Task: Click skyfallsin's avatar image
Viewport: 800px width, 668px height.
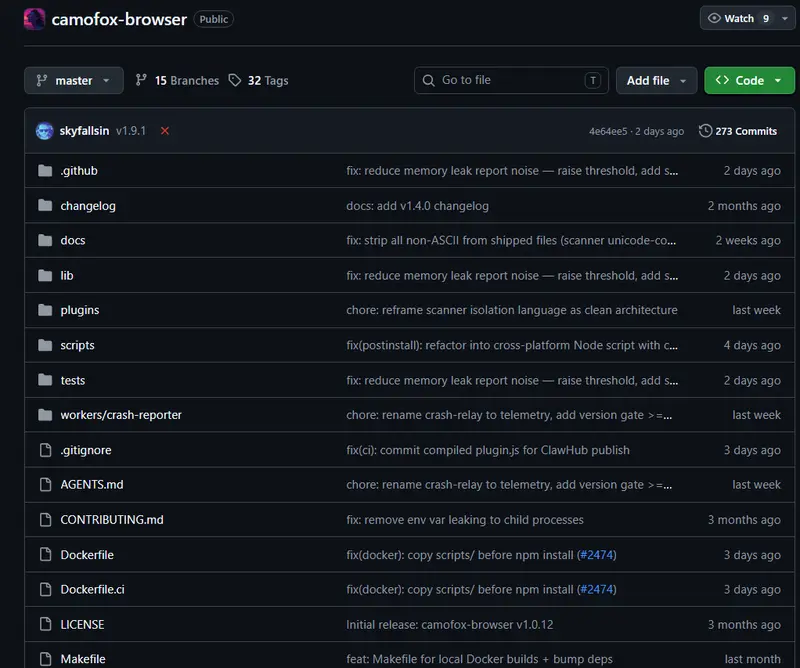Action: [44, 131]
